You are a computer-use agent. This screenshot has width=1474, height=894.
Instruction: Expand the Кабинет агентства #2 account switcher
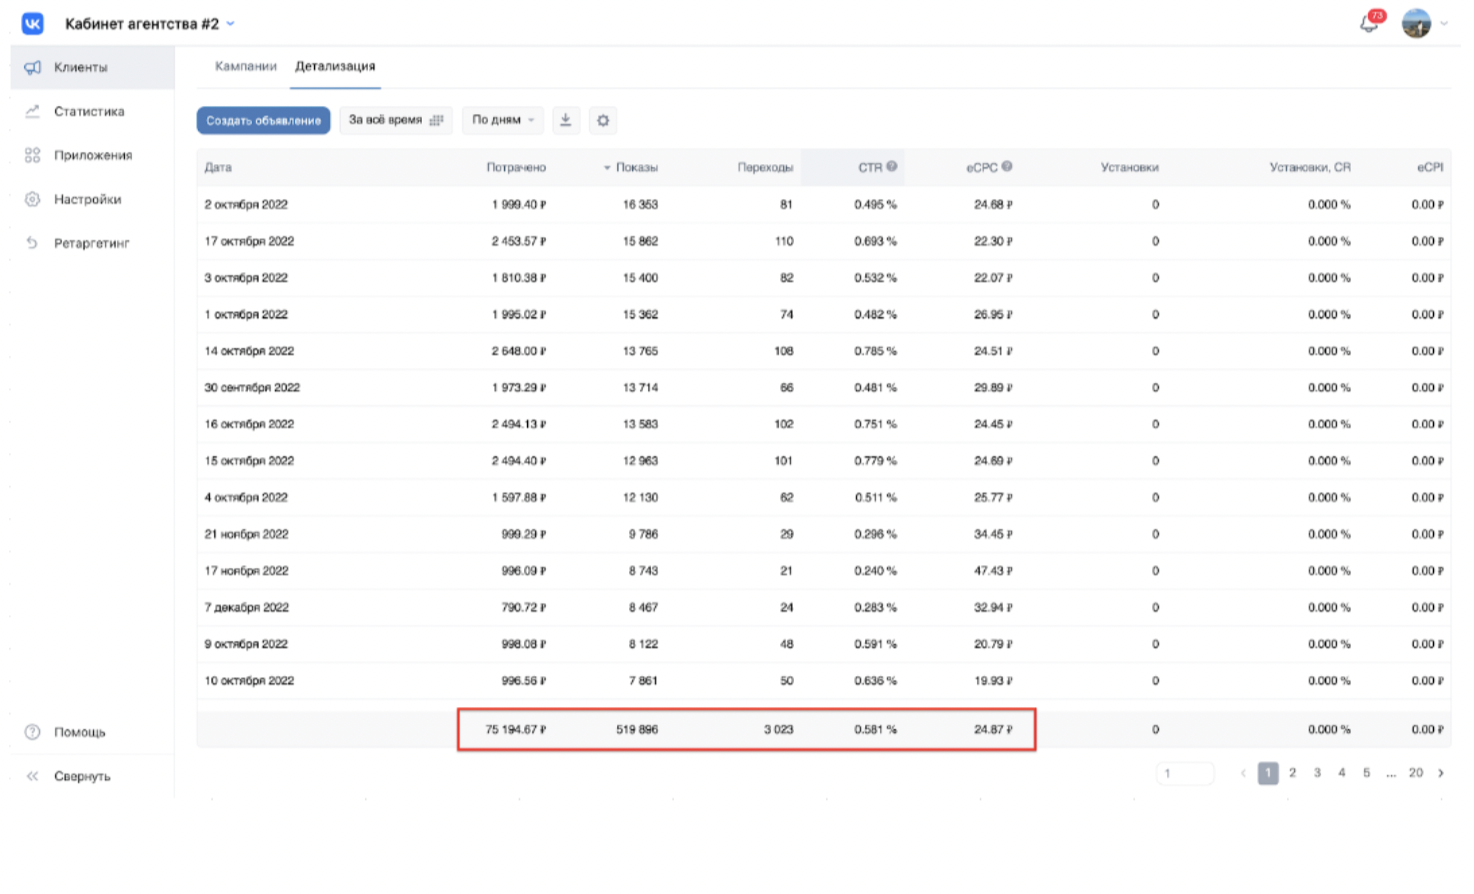150,23
